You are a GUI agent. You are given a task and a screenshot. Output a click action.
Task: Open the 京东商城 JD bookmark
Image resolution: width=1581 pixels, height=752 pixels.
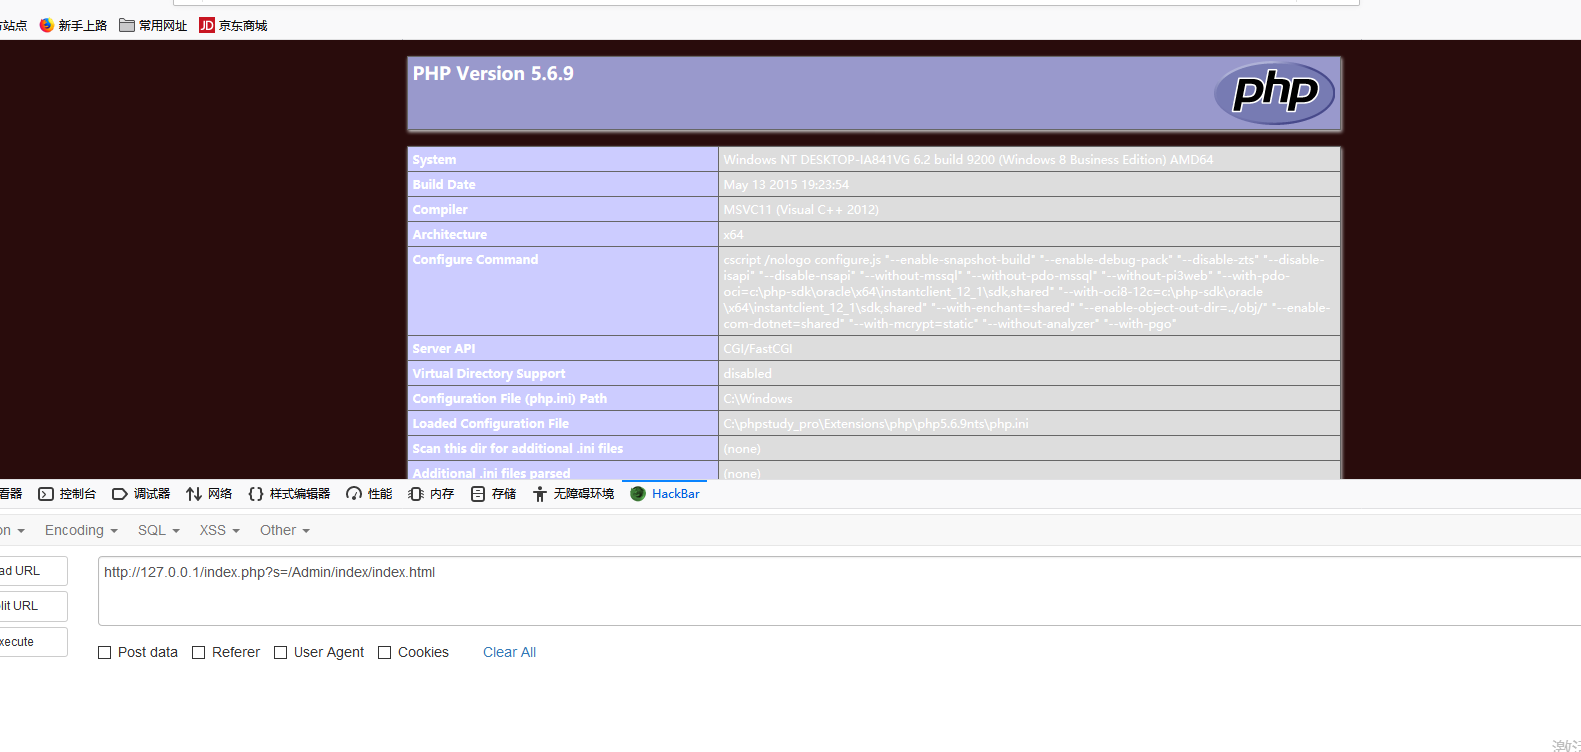point(233,25)
